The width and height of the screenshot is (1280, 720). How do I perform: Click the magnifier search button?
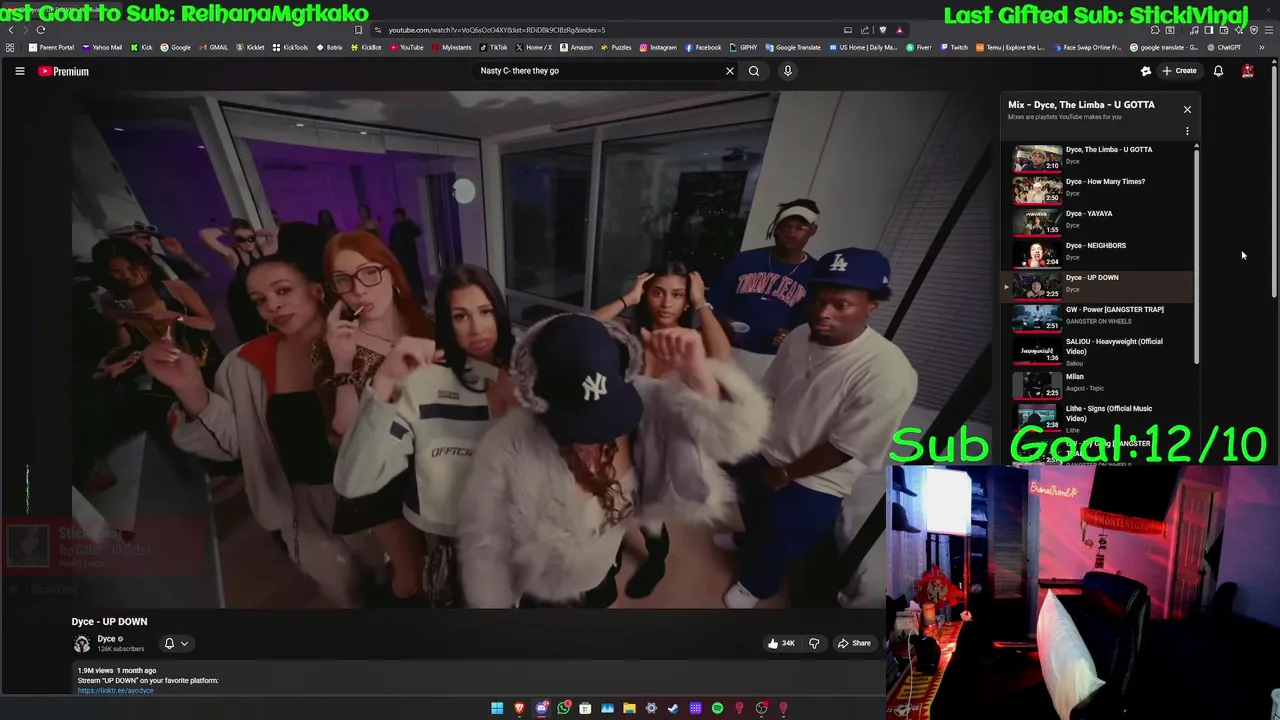click(754, 71)
